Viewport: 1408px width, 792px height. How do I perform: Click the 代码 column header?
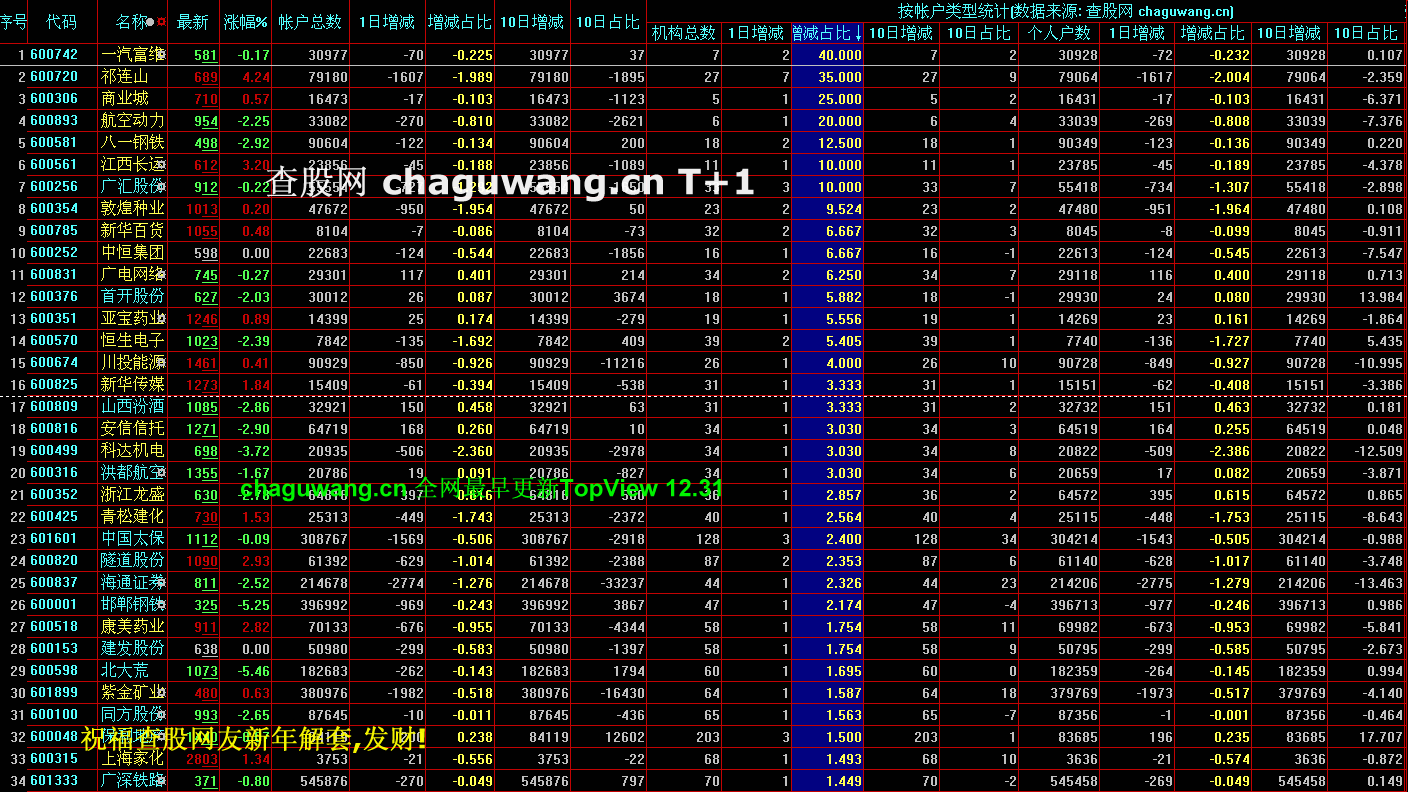click(61, 22)
